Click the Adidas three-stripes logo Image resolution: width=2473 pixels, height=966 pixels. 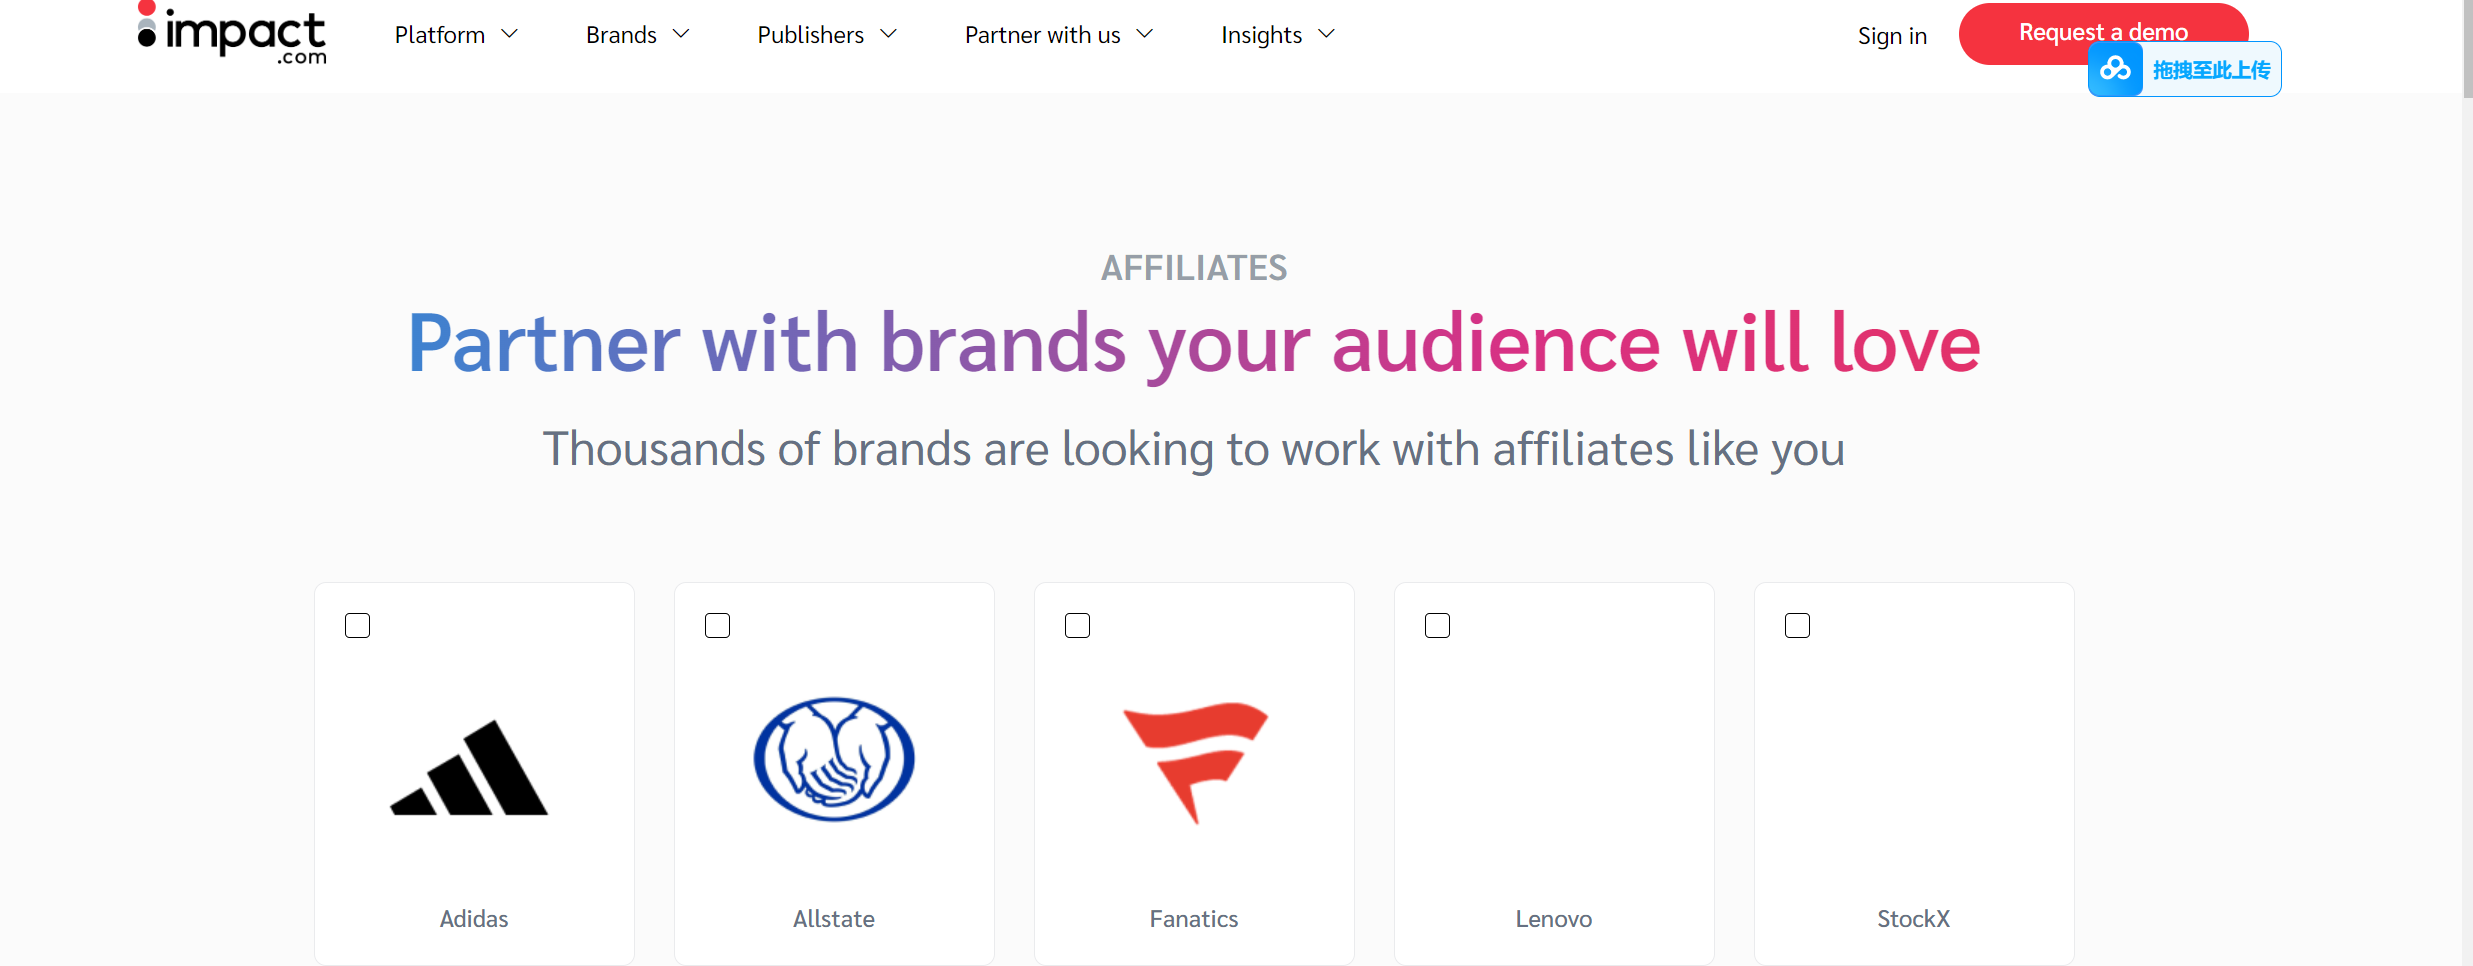(469, 768)
